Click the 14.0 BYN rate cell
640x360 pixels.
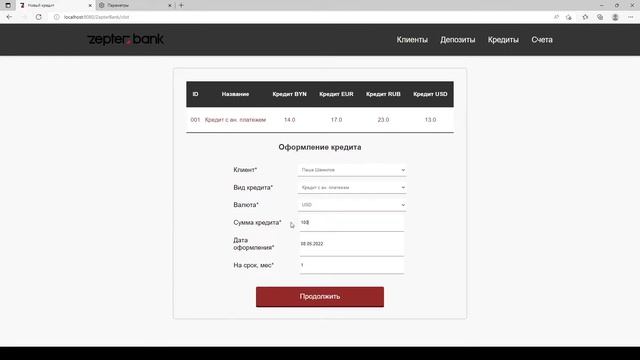289,120
